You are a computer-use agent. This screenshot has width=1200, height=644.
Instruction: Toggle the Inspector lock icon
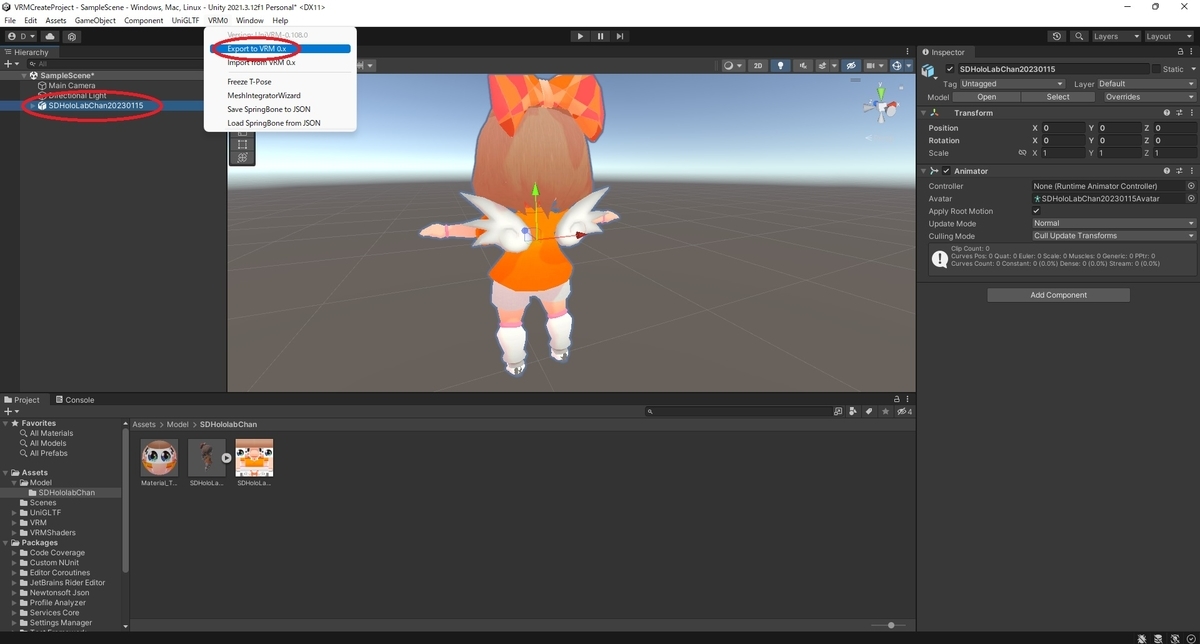pos(1180,52)
